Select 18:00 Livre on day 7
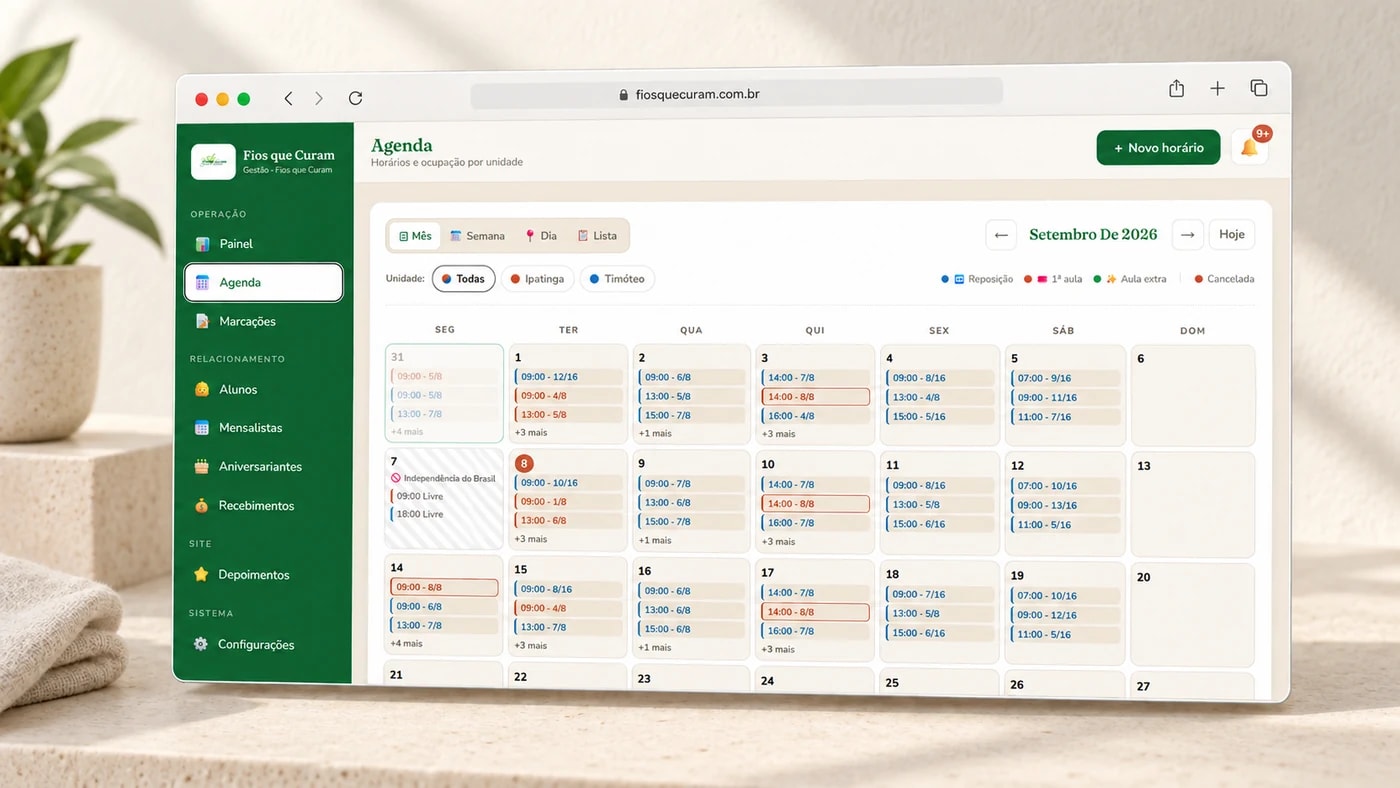1400x788 pixels. [x=420, y=514]
